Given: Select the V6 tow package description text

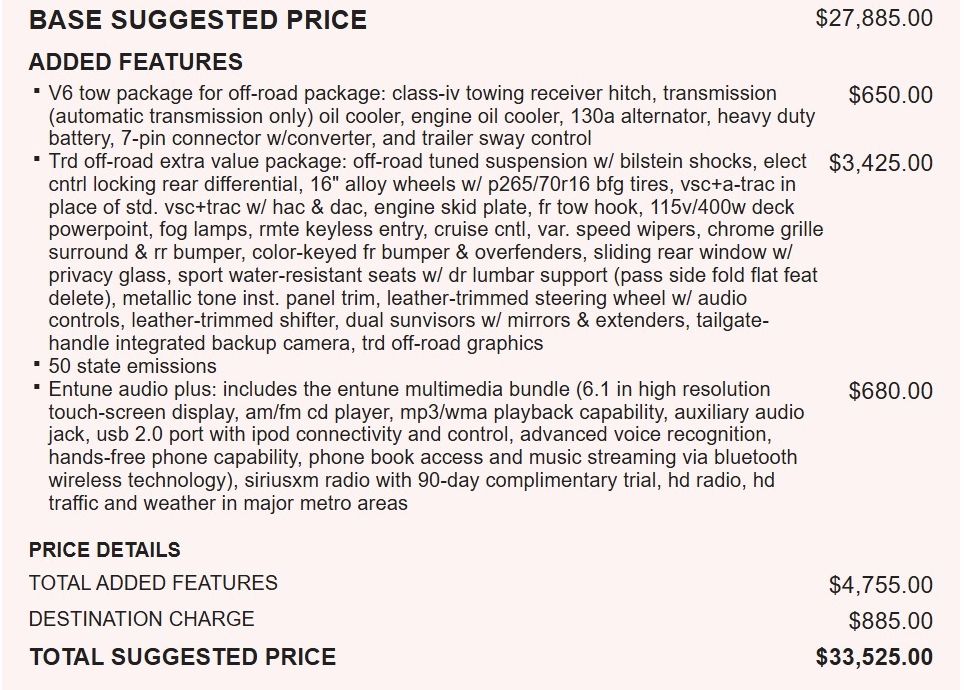Looking at the screenshot, I should pyautogui.click(x=432, y=116).
